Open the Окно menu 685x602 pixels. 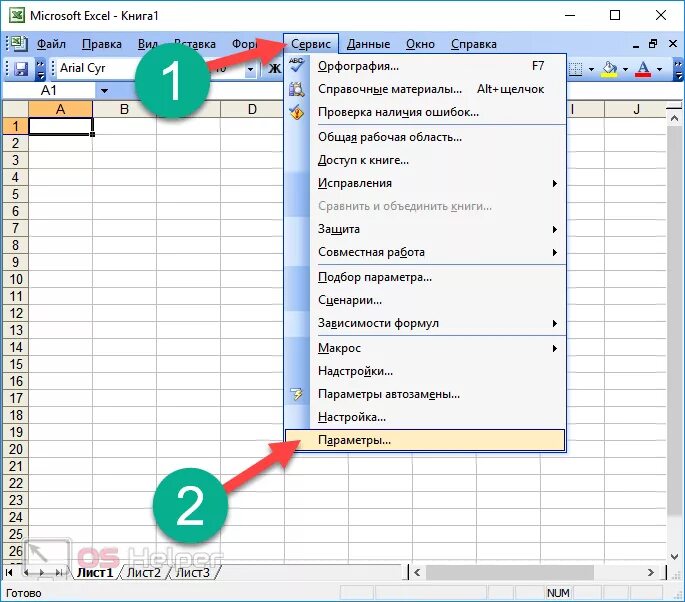(x=420, y=44)
